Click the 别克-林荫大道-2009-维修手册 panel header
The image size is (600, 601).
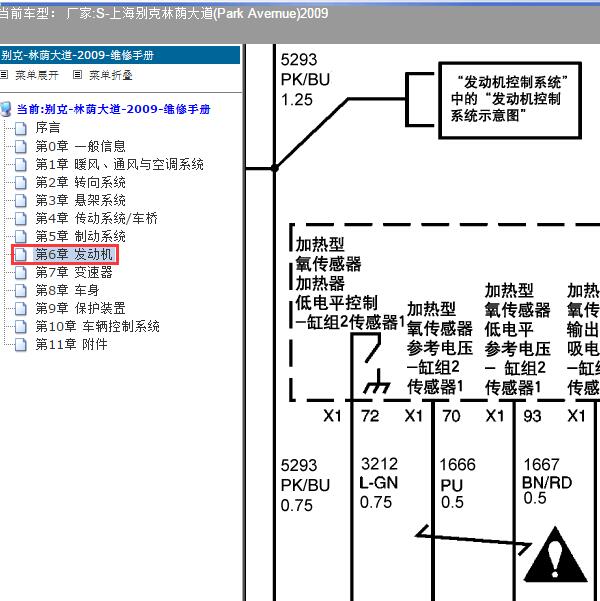(120, 55)
